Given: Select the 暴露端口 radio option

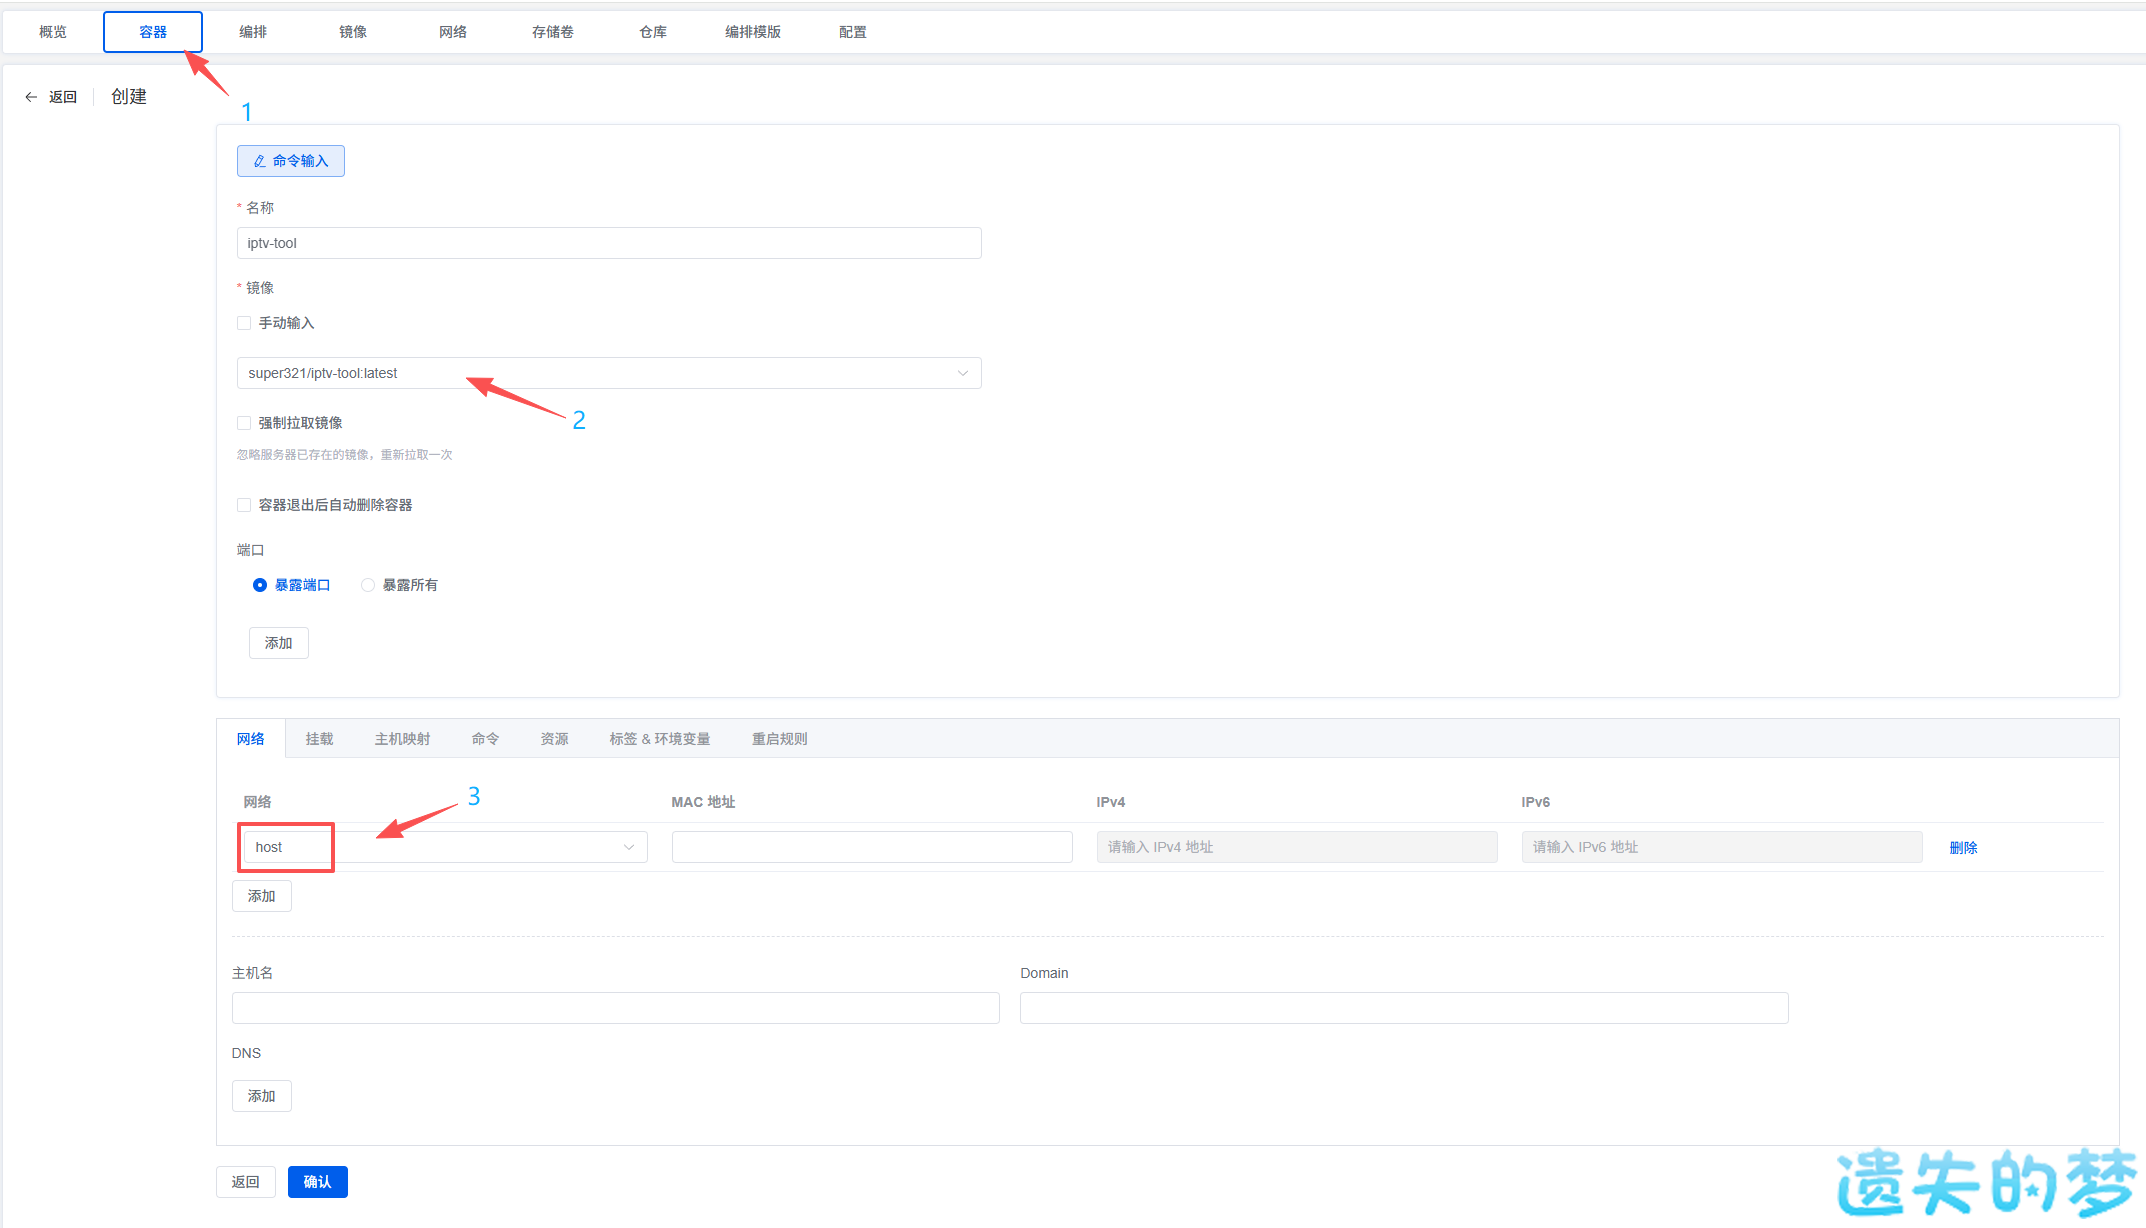Looking at the screenshot, I should (260, 585).
